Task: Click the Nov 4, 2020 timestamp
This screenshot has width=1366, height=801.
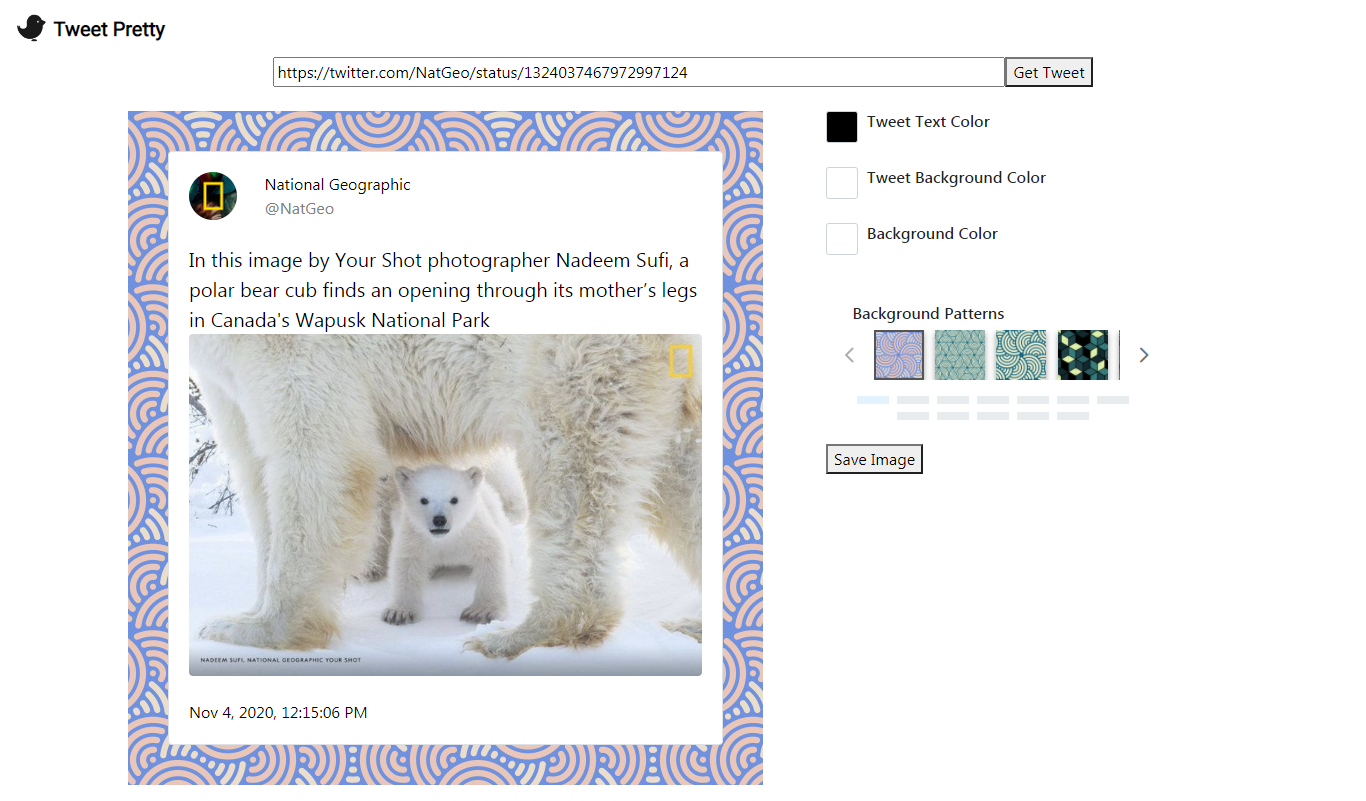Action: (x=278, y=713)
